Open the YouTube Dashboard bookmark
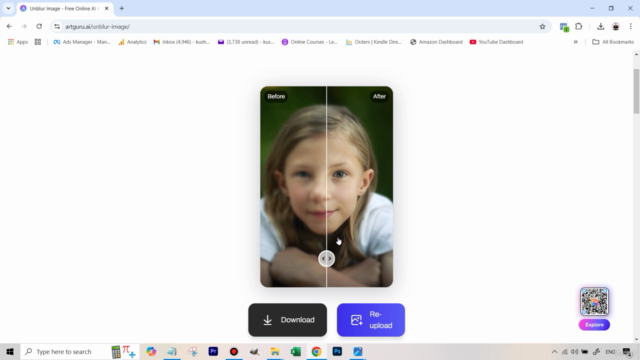The image size is (640, 360). point(496,42)
